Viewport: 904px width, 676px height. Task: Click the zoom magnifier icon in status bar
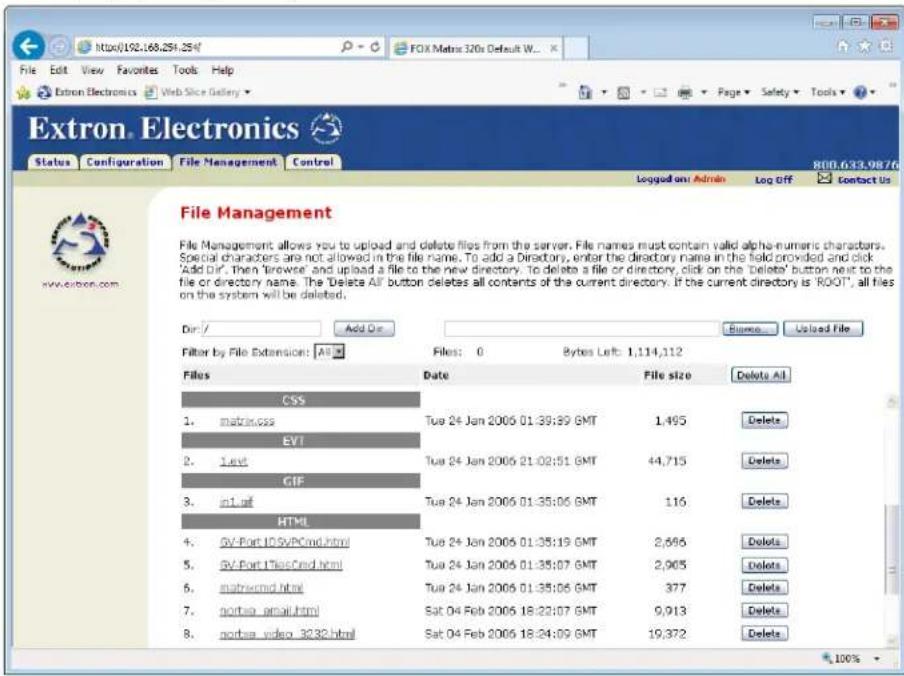(x=827, y=658)
